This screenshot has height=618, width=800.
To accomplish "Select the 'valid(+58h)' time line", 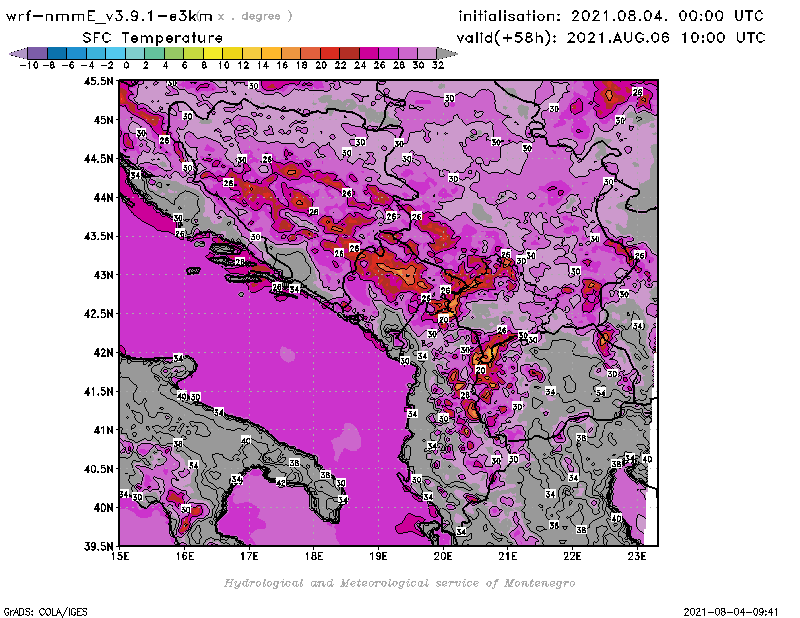I will point(611,38).
